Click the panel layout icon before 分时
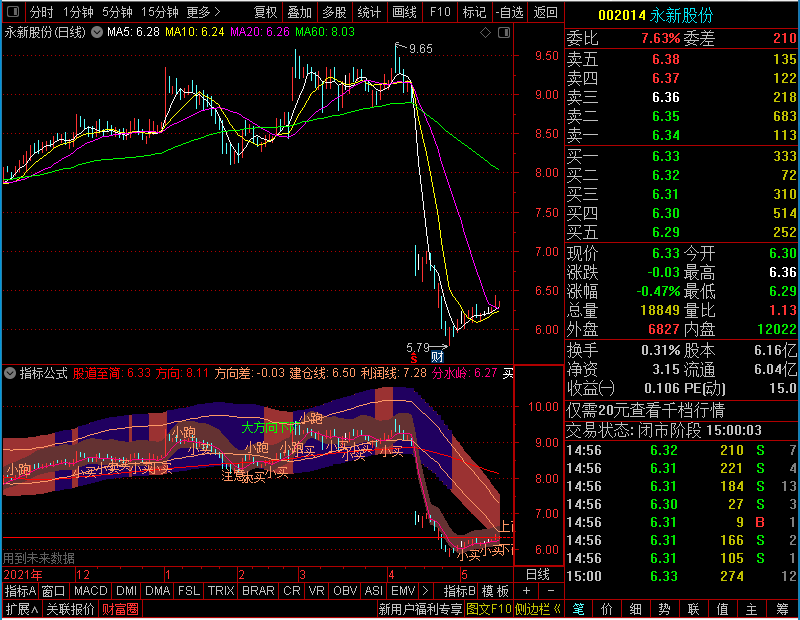Image resolution: width=800 pixels, height=620 pixels. pyautogui.click(x=13, y=12)
